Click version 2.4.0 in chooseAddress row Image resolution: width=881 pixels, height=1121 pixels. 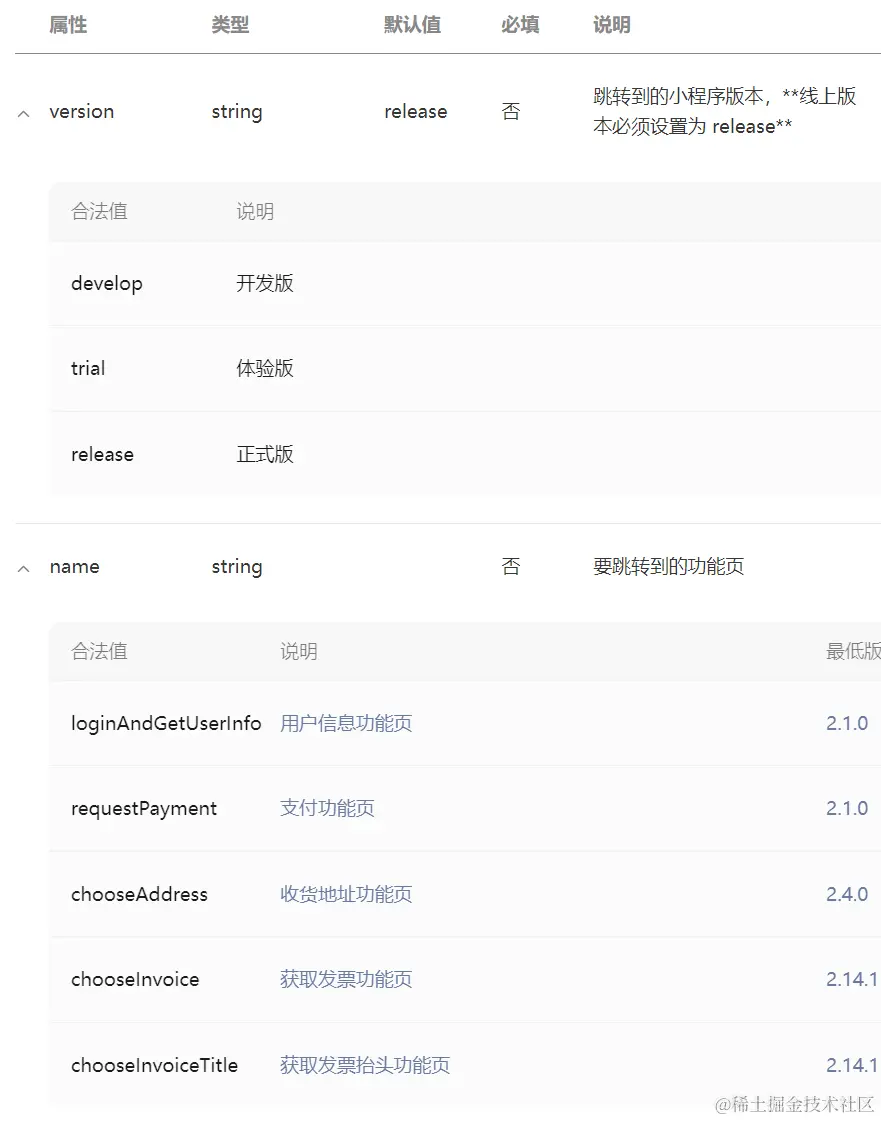coord(847,894)
